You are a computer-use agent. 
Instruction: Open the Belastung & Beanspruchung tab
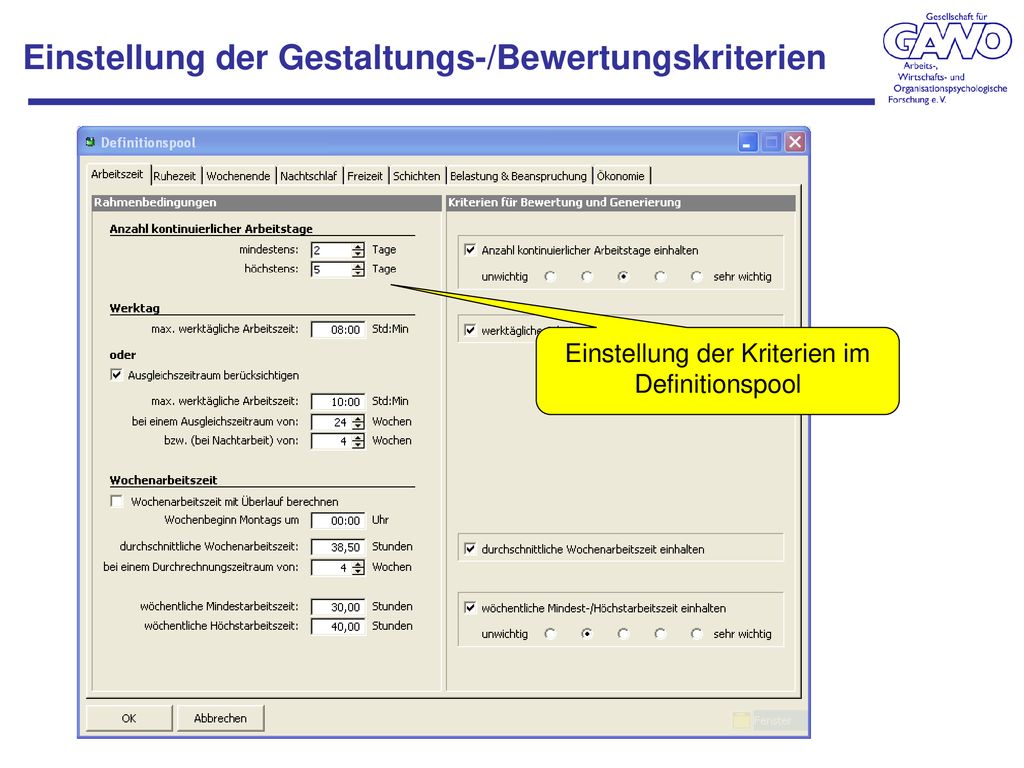click(x=518, y=176)
